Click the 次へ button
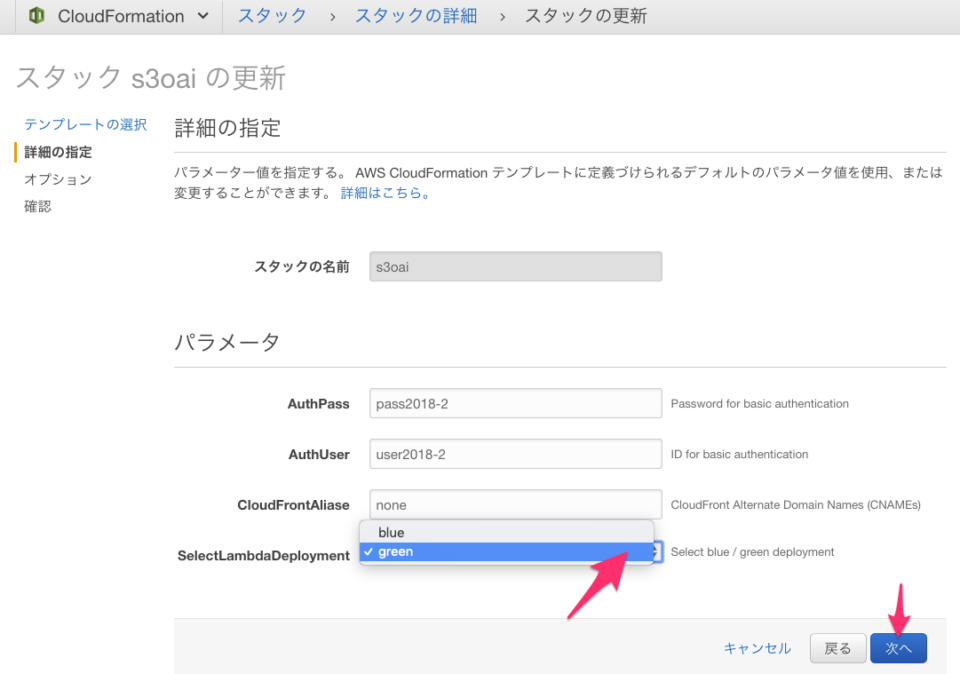Viewport: 960px width, 674px height. click(898, 648)
